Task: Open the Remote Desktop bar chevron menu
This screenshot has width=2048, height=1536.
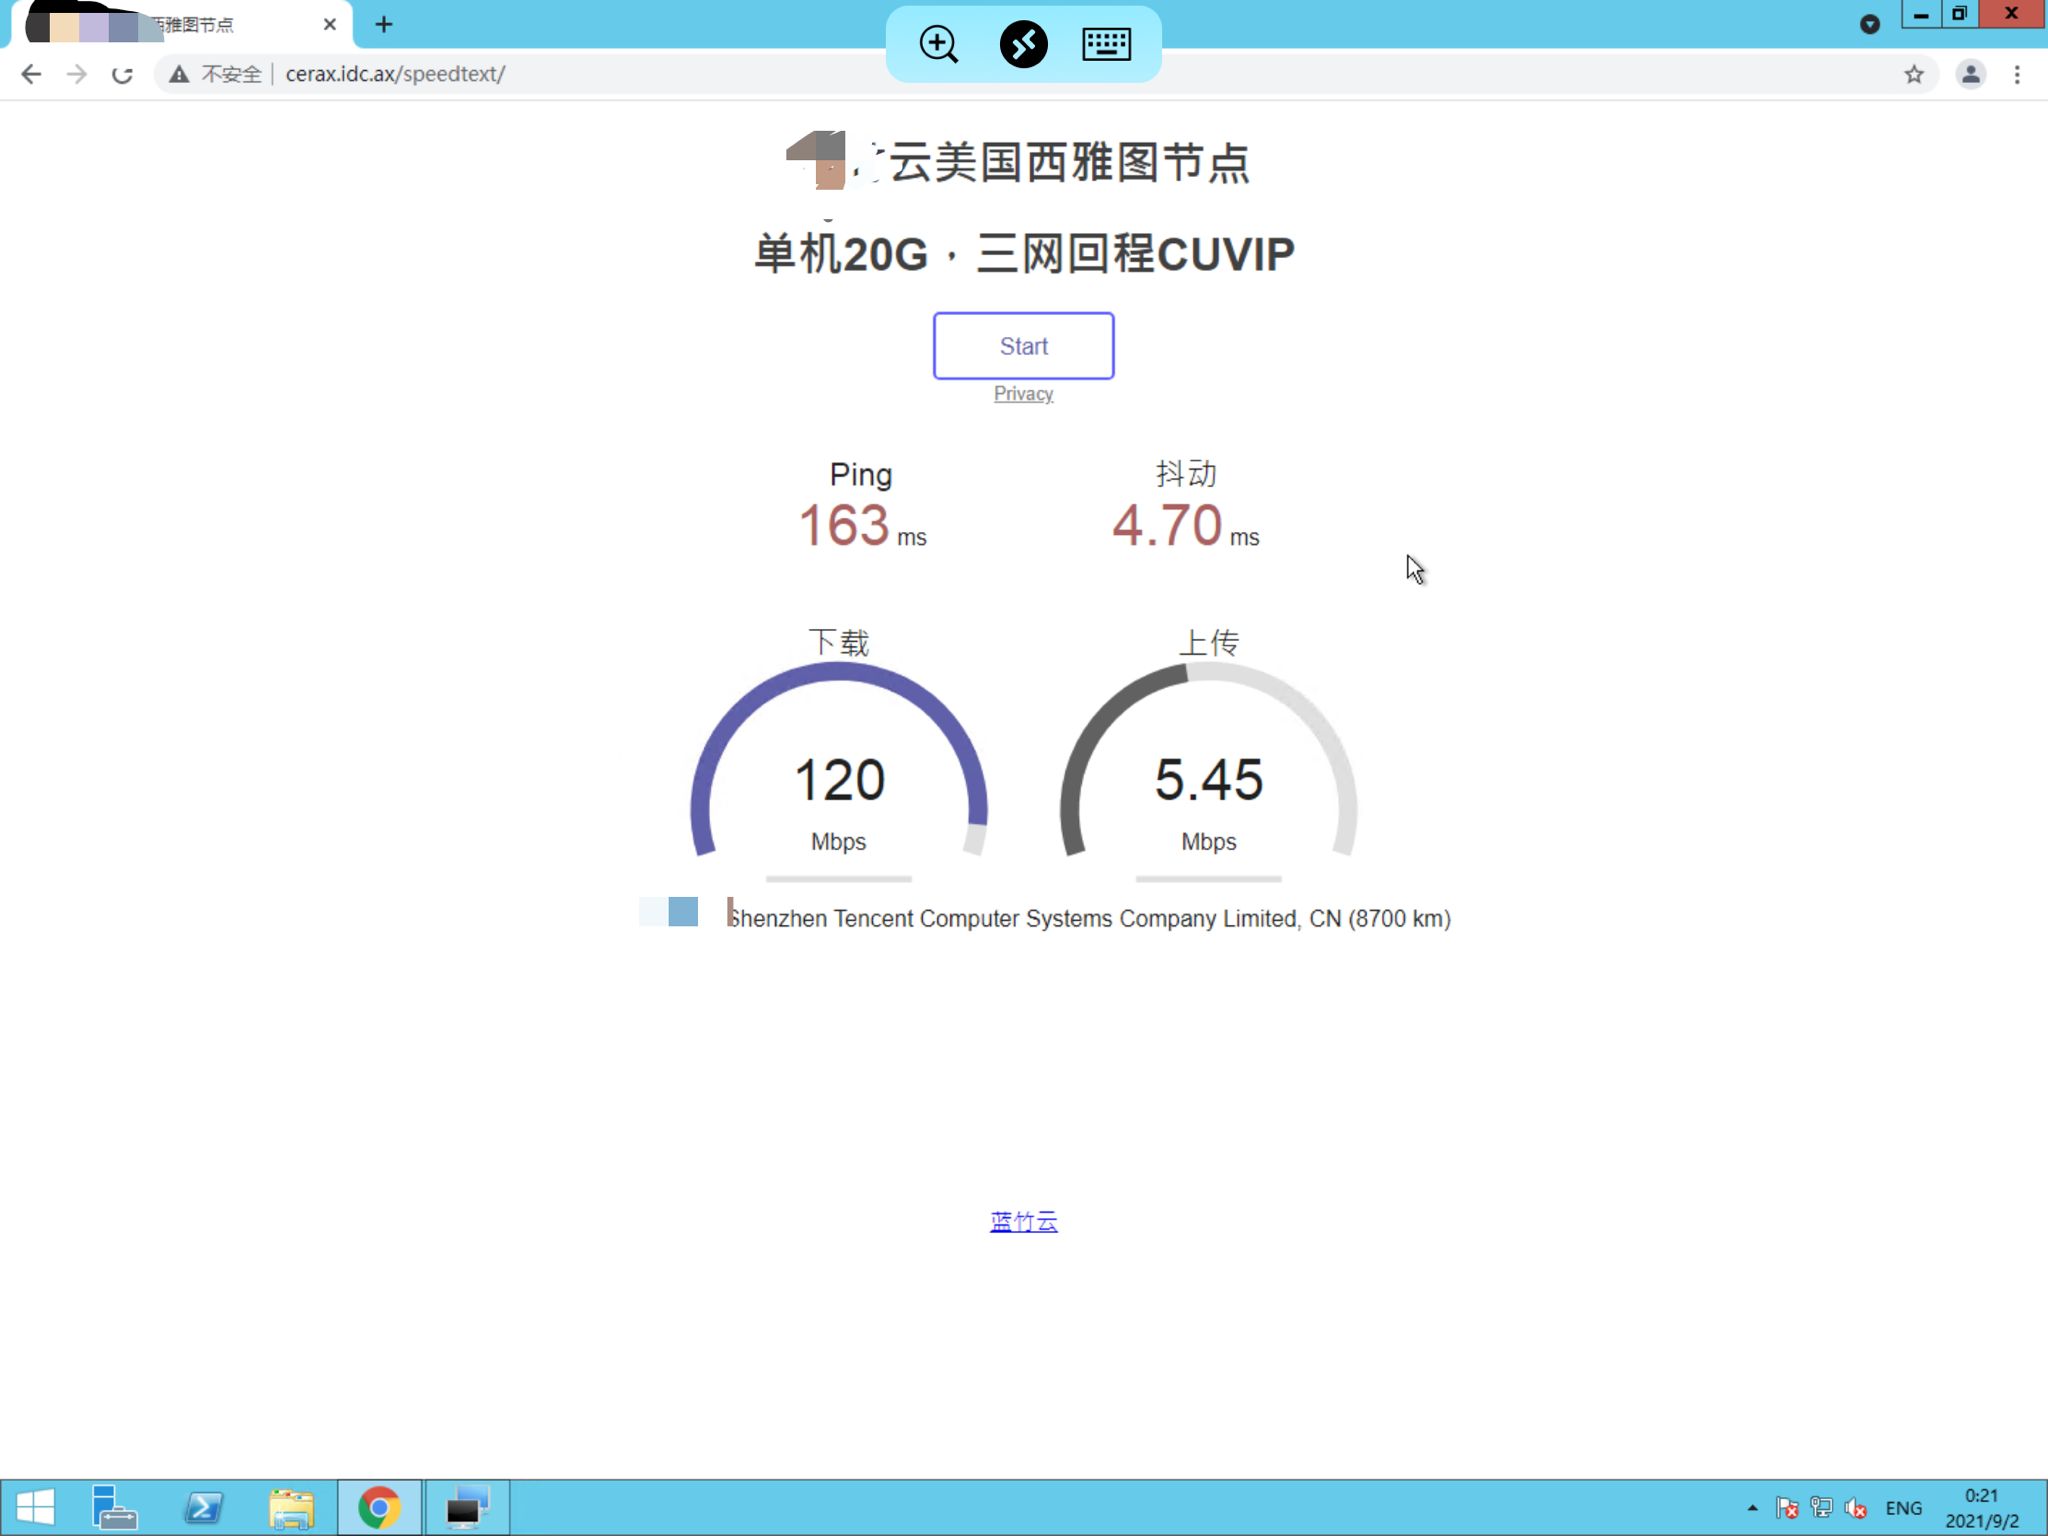Action: tap(1870, 24)
